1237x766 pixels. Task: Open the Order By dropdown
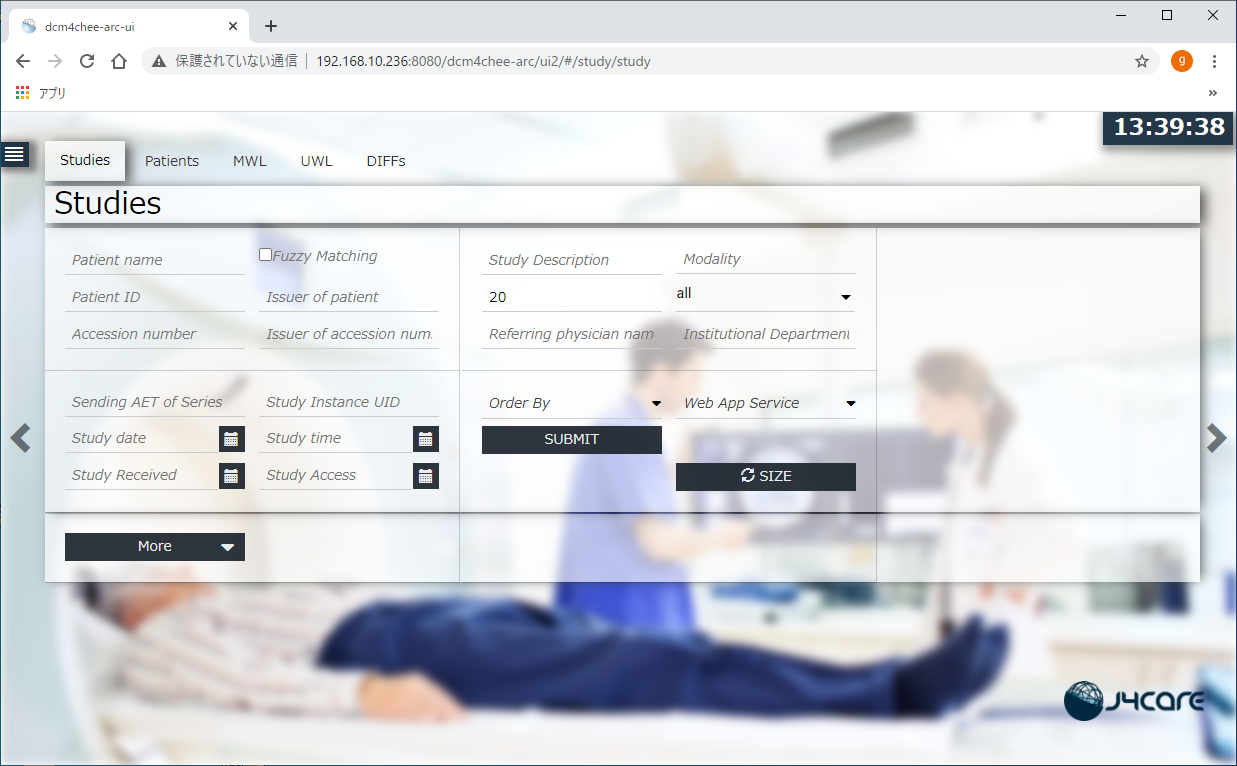click(x=571, y=403)
